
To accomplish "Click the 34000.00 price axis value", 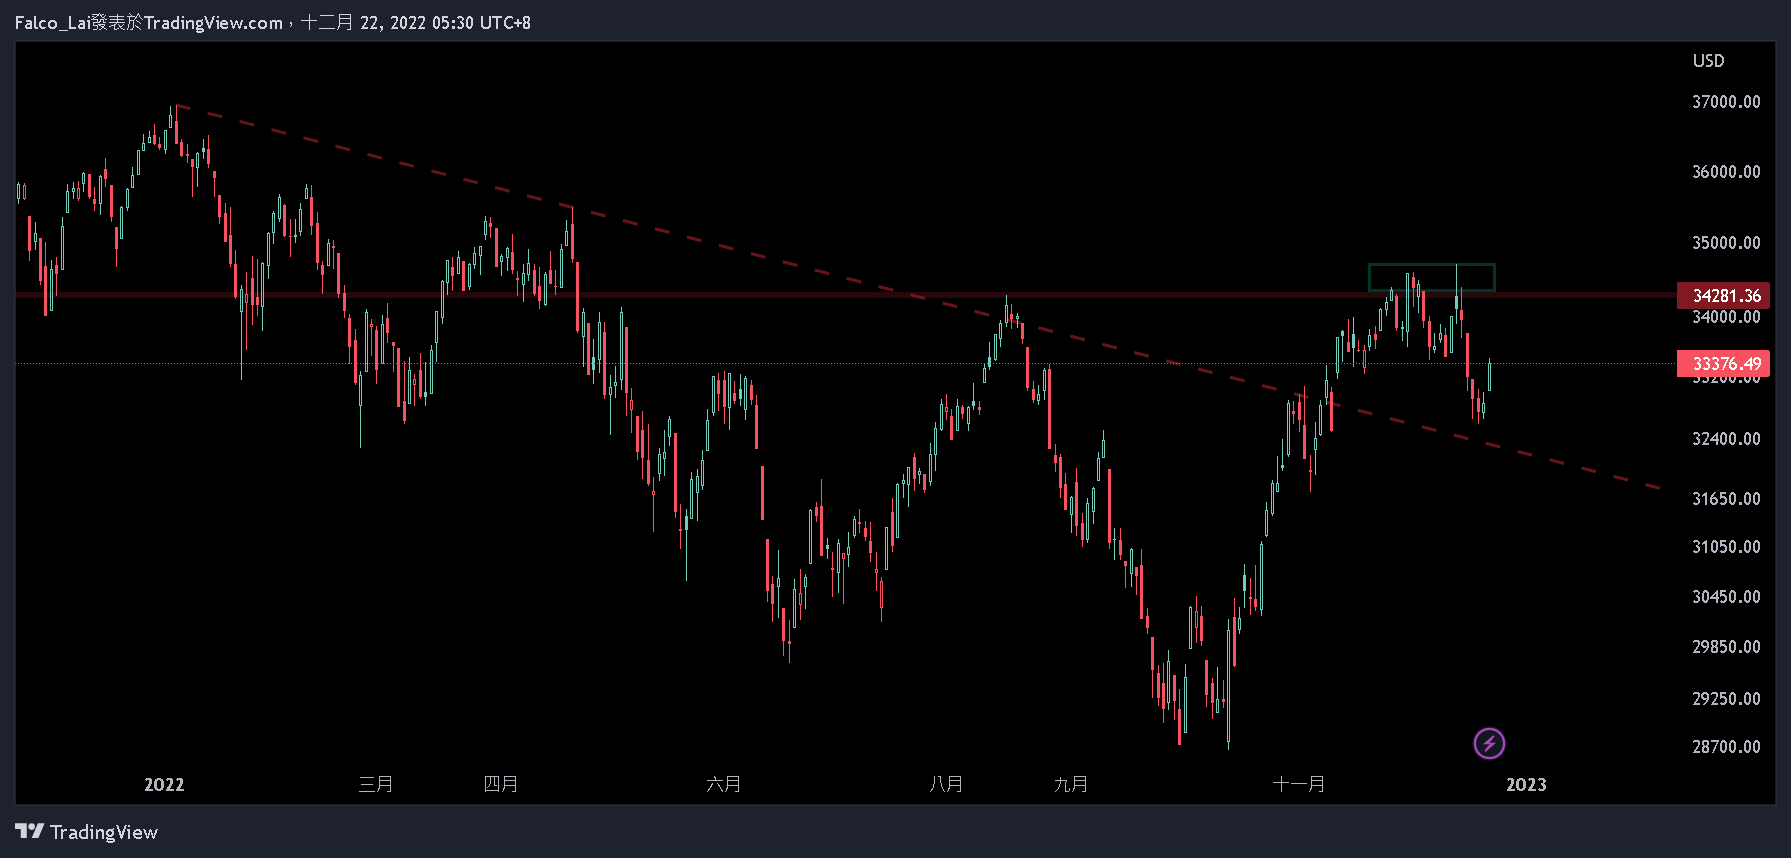I will tap(1726, 318).
